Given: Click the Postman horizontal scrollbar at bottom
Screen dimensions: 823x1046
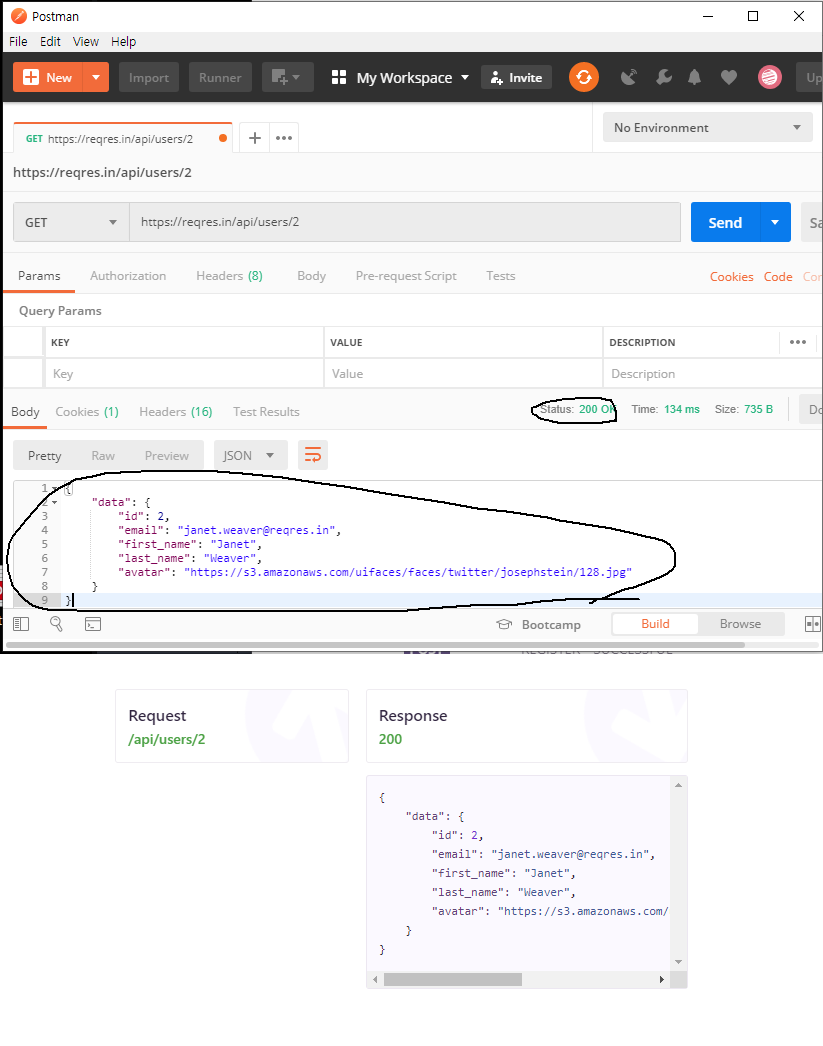Looking at the screenshot, I should (x=375, y=645).
